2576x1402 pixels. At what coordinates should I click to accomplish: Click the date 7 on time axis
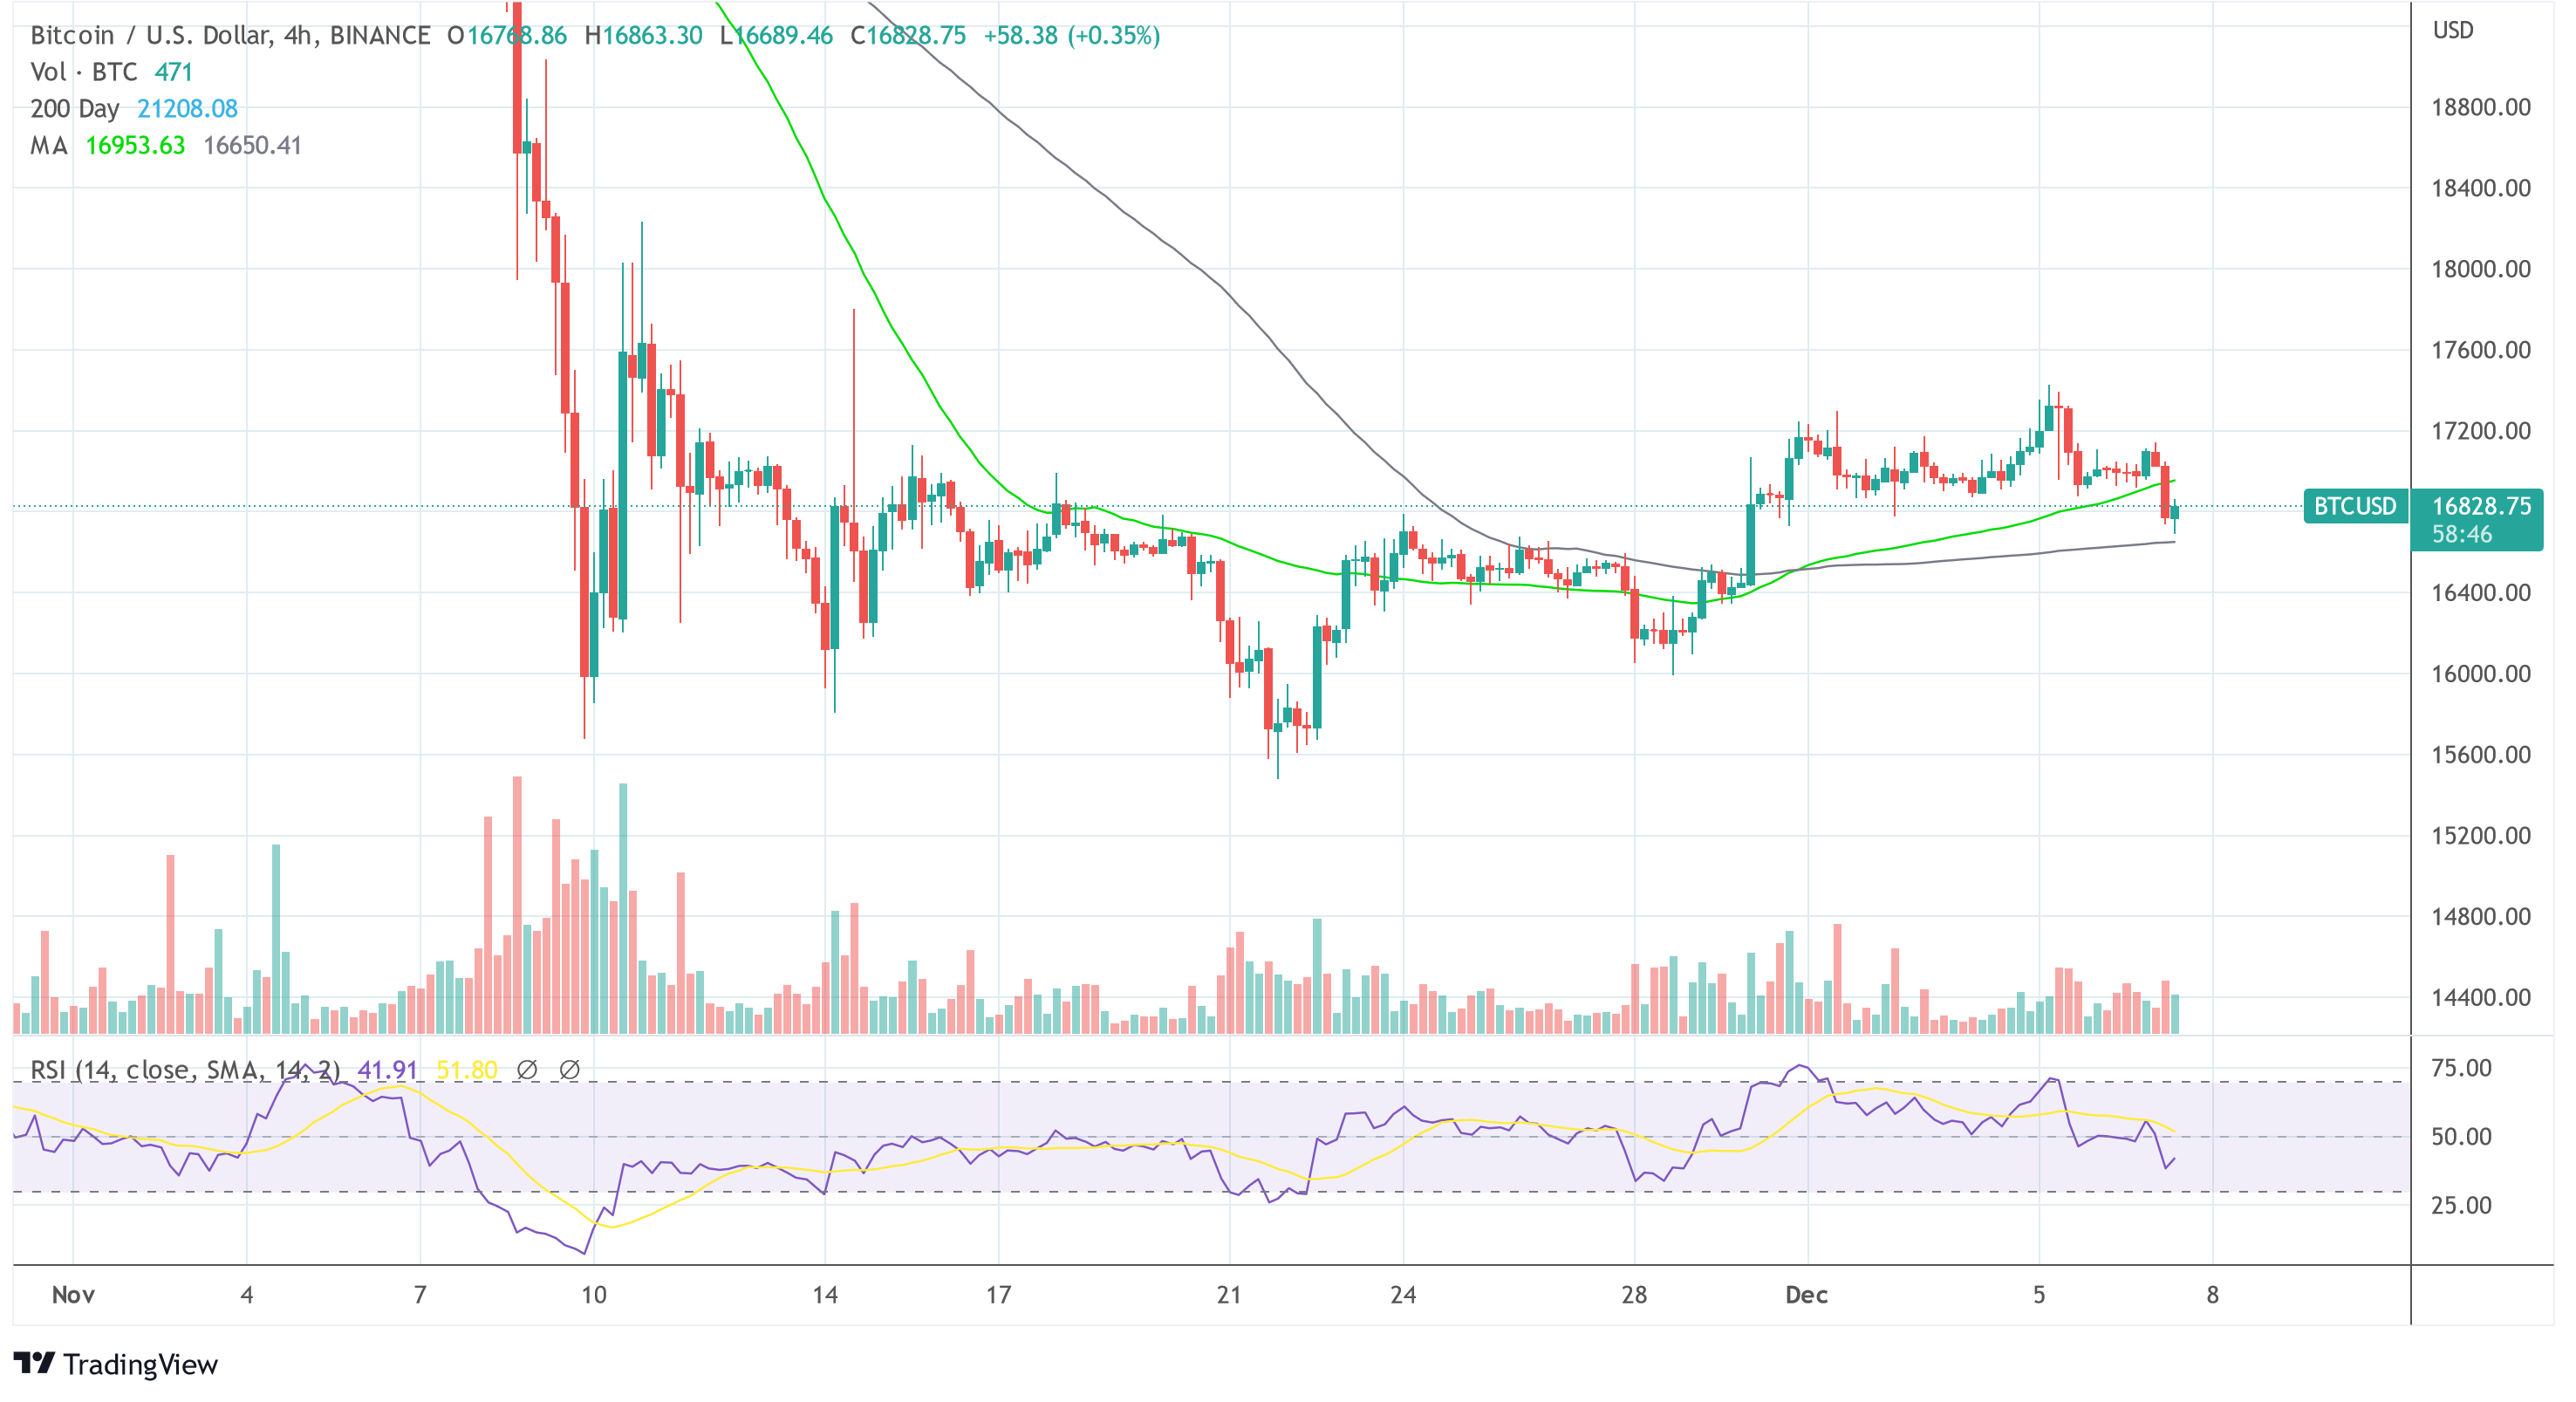tap(420, 1296)
